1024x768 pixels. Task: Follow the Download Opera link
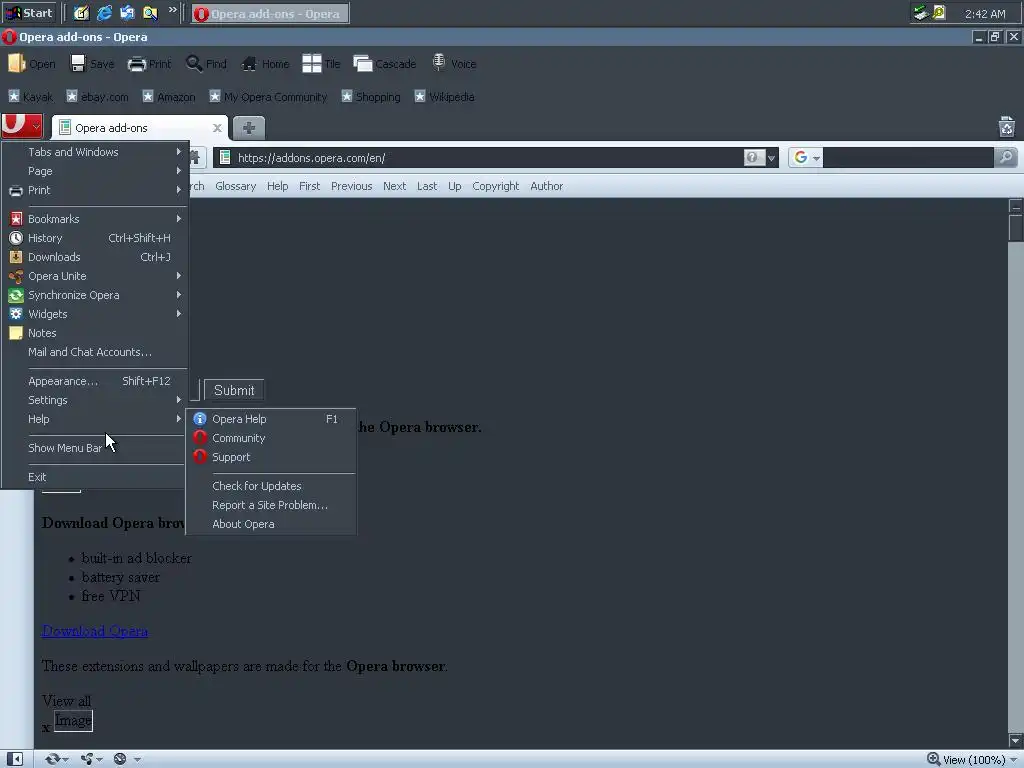click(x=95, y=631)
